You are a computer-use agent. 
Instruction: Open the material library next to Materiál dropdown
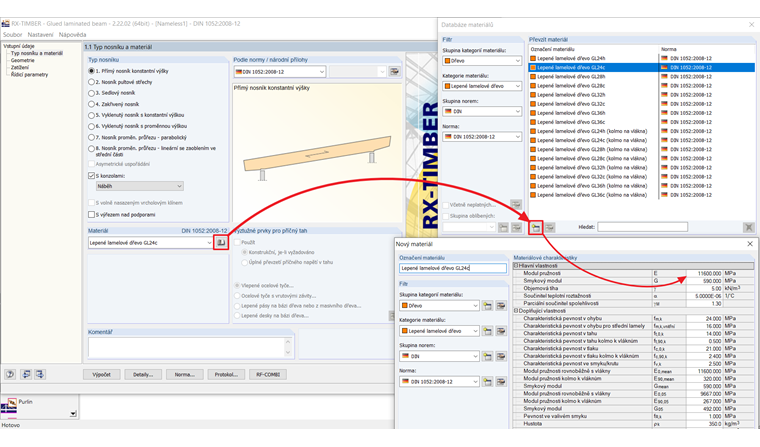[221, 242]
